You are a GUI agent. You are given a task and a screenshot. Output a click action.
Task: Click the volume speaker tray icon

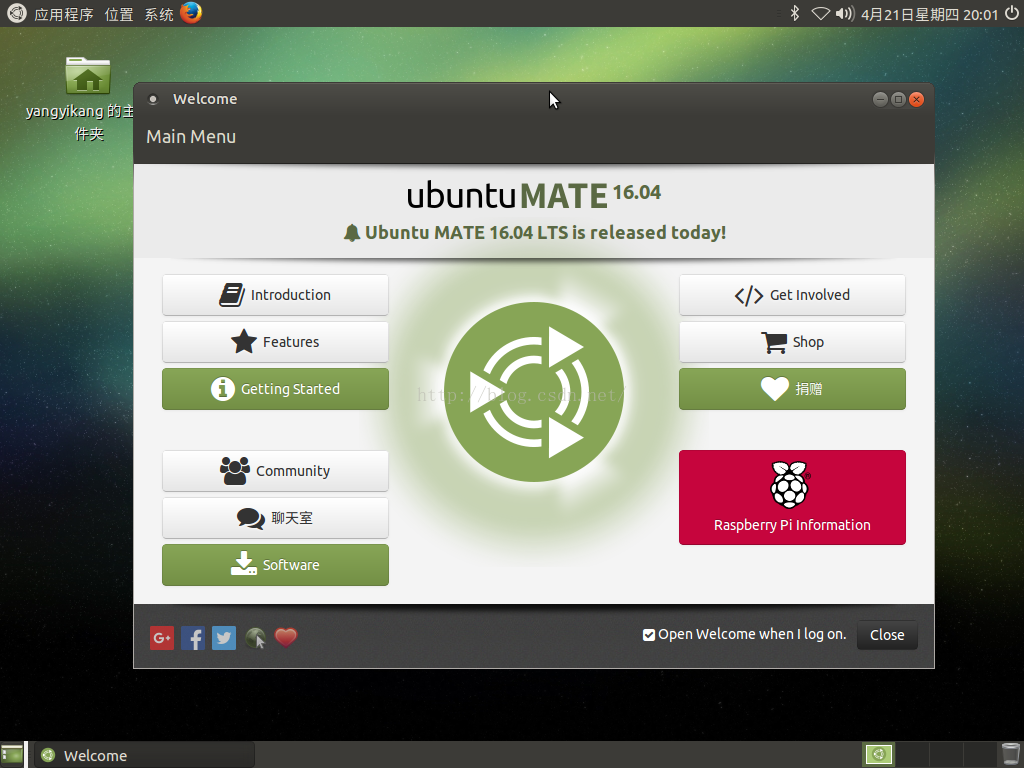pyautogui.click(x=845, y=13)
